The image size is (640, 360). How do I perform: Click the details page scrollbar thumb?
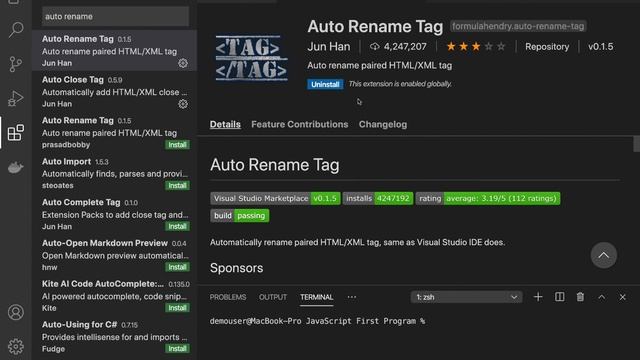coord(636,144)
